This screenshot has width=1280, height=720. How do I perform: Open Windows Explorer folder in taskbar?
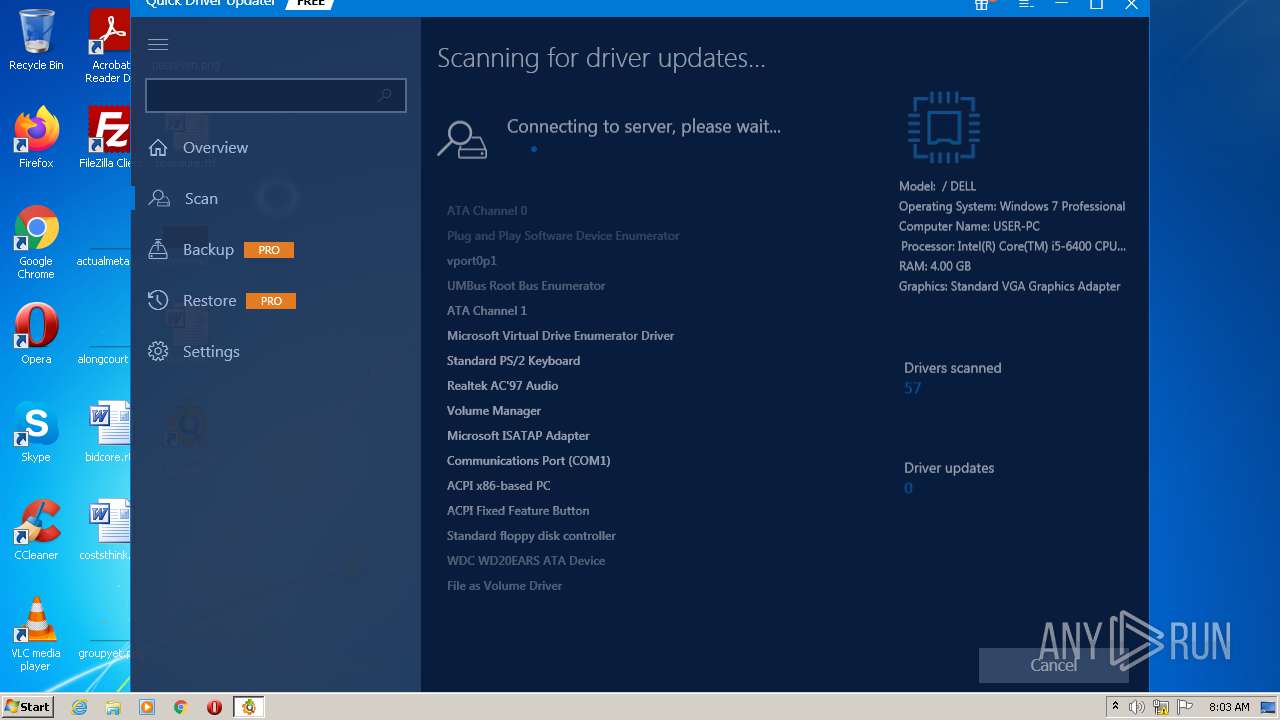(113, 707)
